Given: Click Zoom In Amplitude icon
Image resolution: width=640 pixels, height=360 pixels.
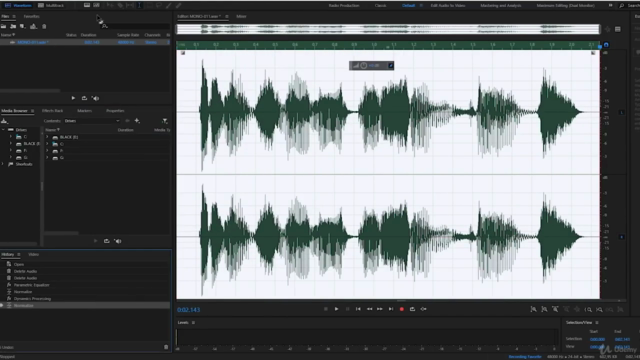Looking at the screenshot, I should click(533, 309).
